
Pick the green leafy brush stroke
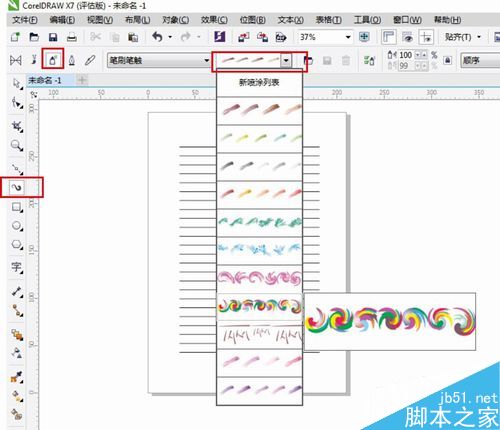tap(259, 222)
